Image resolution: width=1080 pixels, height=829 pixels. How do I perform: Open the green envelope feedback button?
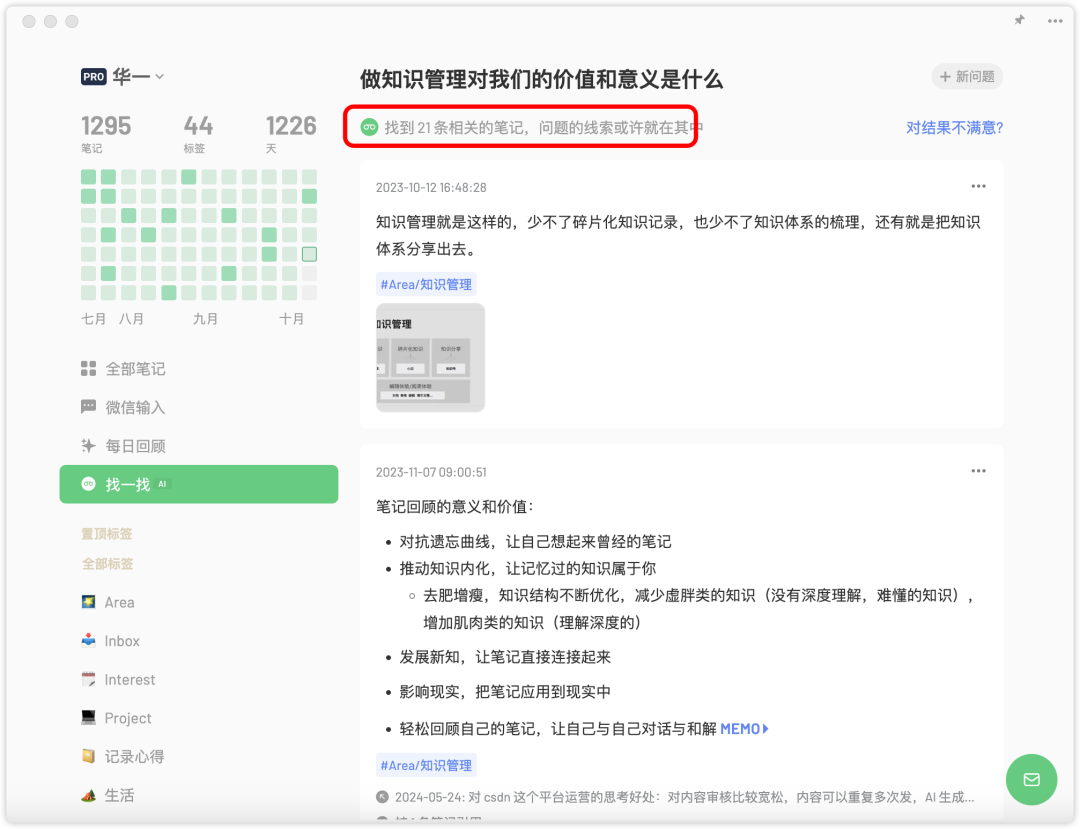click(x=1031, y=779)
